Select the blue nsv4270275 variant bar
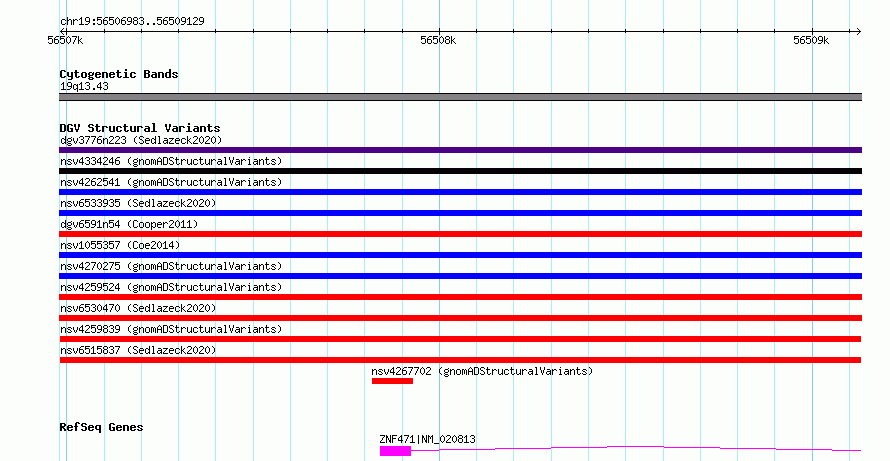 pos(460,276)
